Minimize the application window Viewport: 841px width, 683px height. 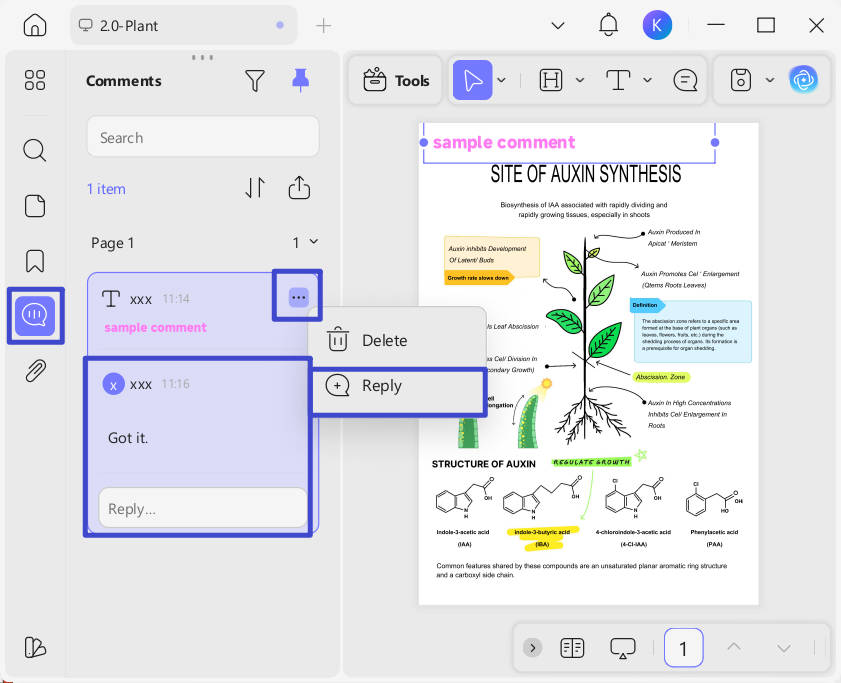coord(715,25)
